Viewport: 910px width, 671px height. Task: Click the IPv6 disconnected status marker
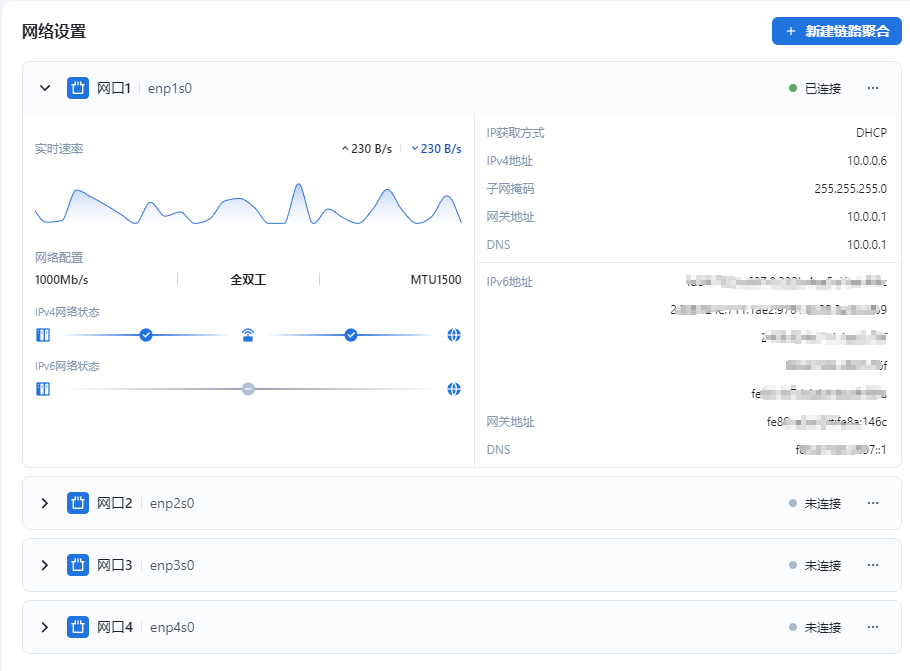tap(248, 389)
